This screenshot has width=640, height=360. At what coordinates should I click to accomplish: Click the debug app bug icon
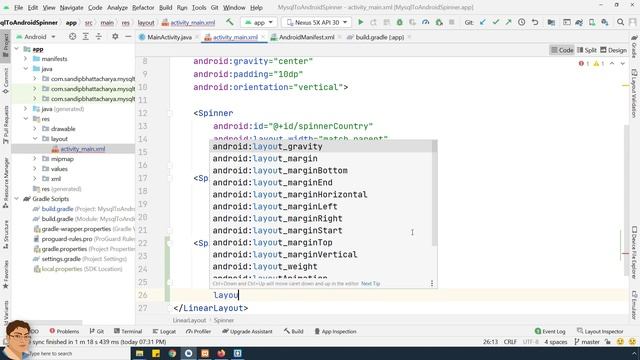(400, 22)
